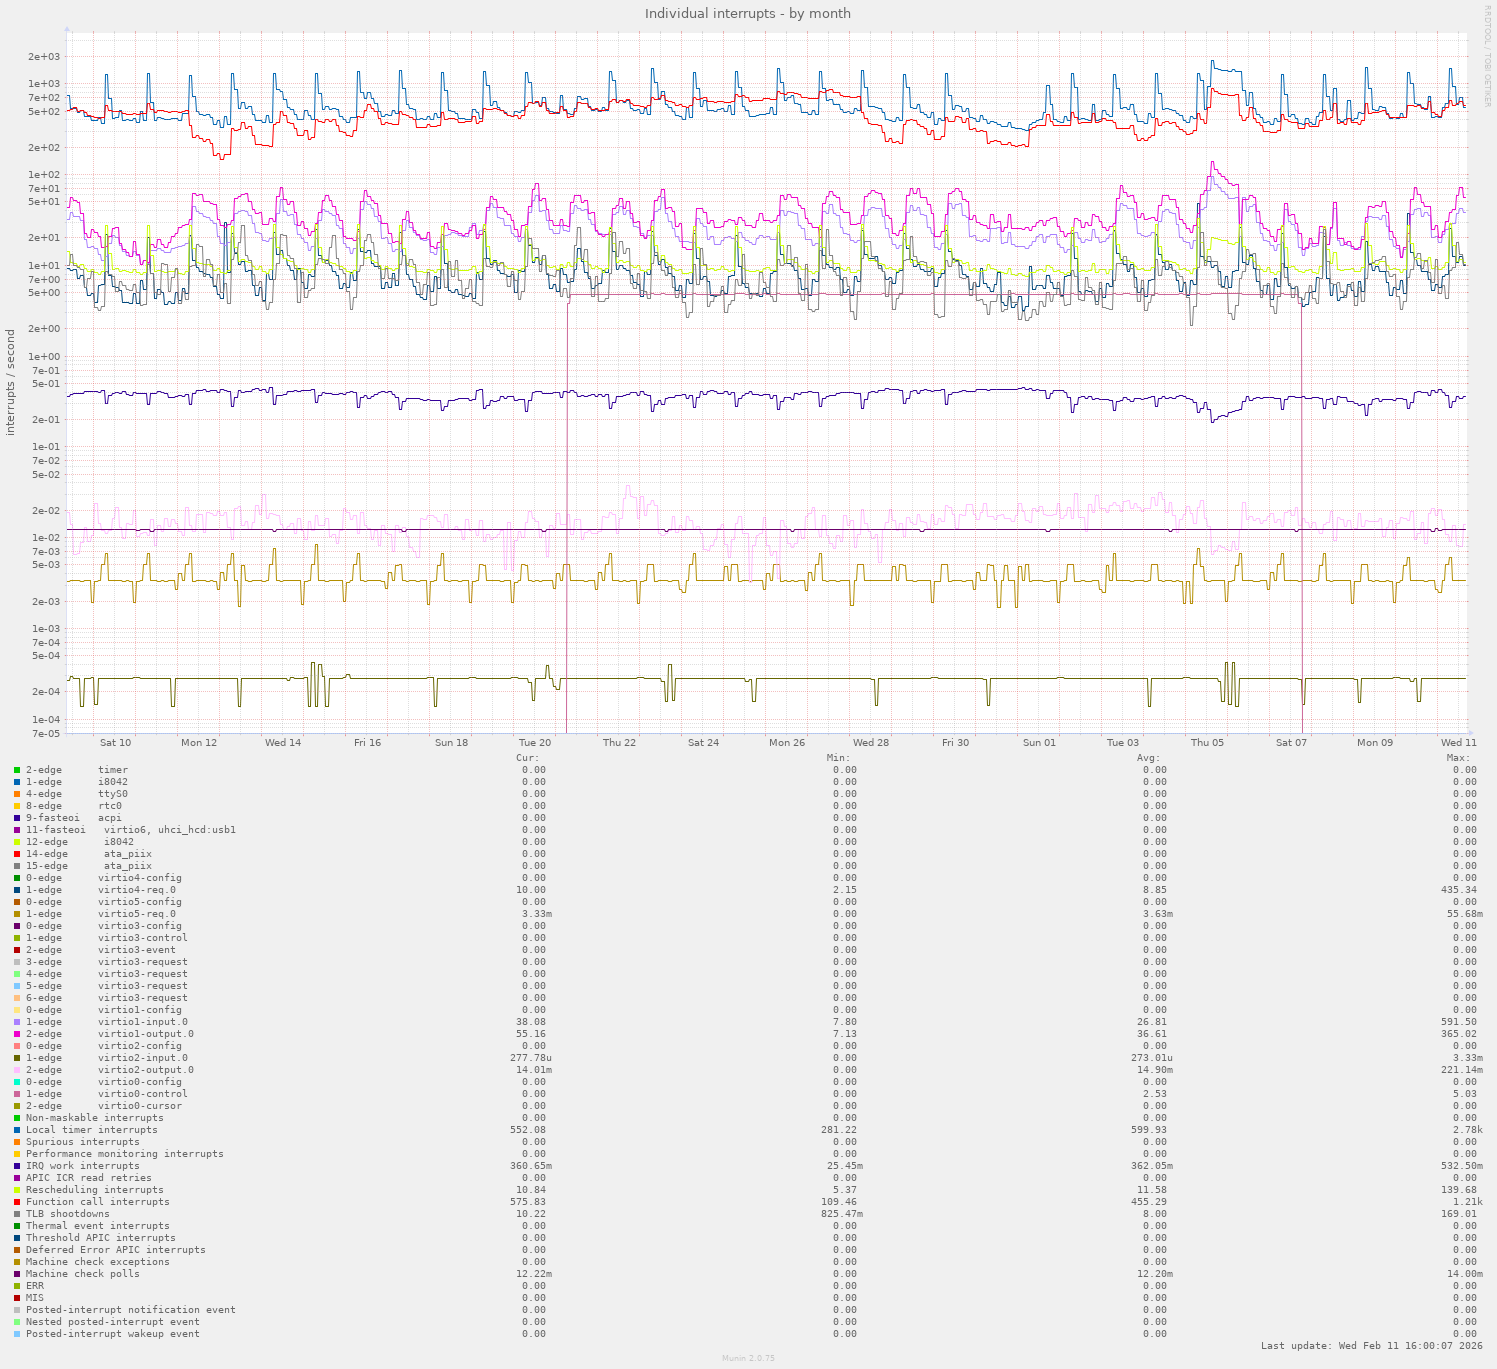Click the Munin 2.0.75 version footer
The image size is (1497, 1369).
coord(748,1359)
